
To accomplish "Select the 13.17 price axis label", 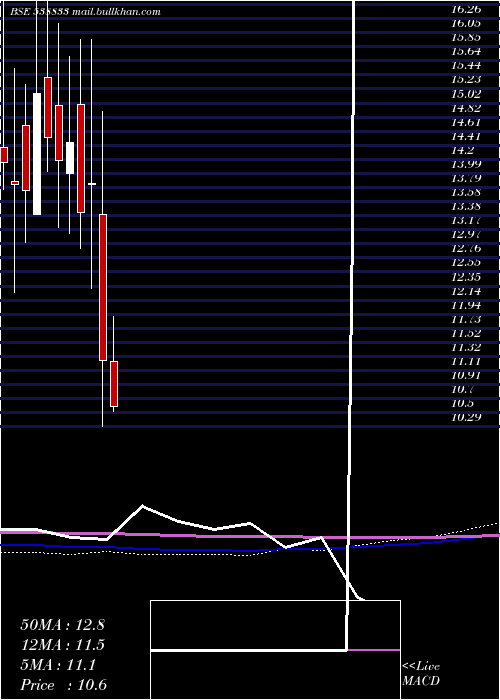I will (x=466, y=220).
